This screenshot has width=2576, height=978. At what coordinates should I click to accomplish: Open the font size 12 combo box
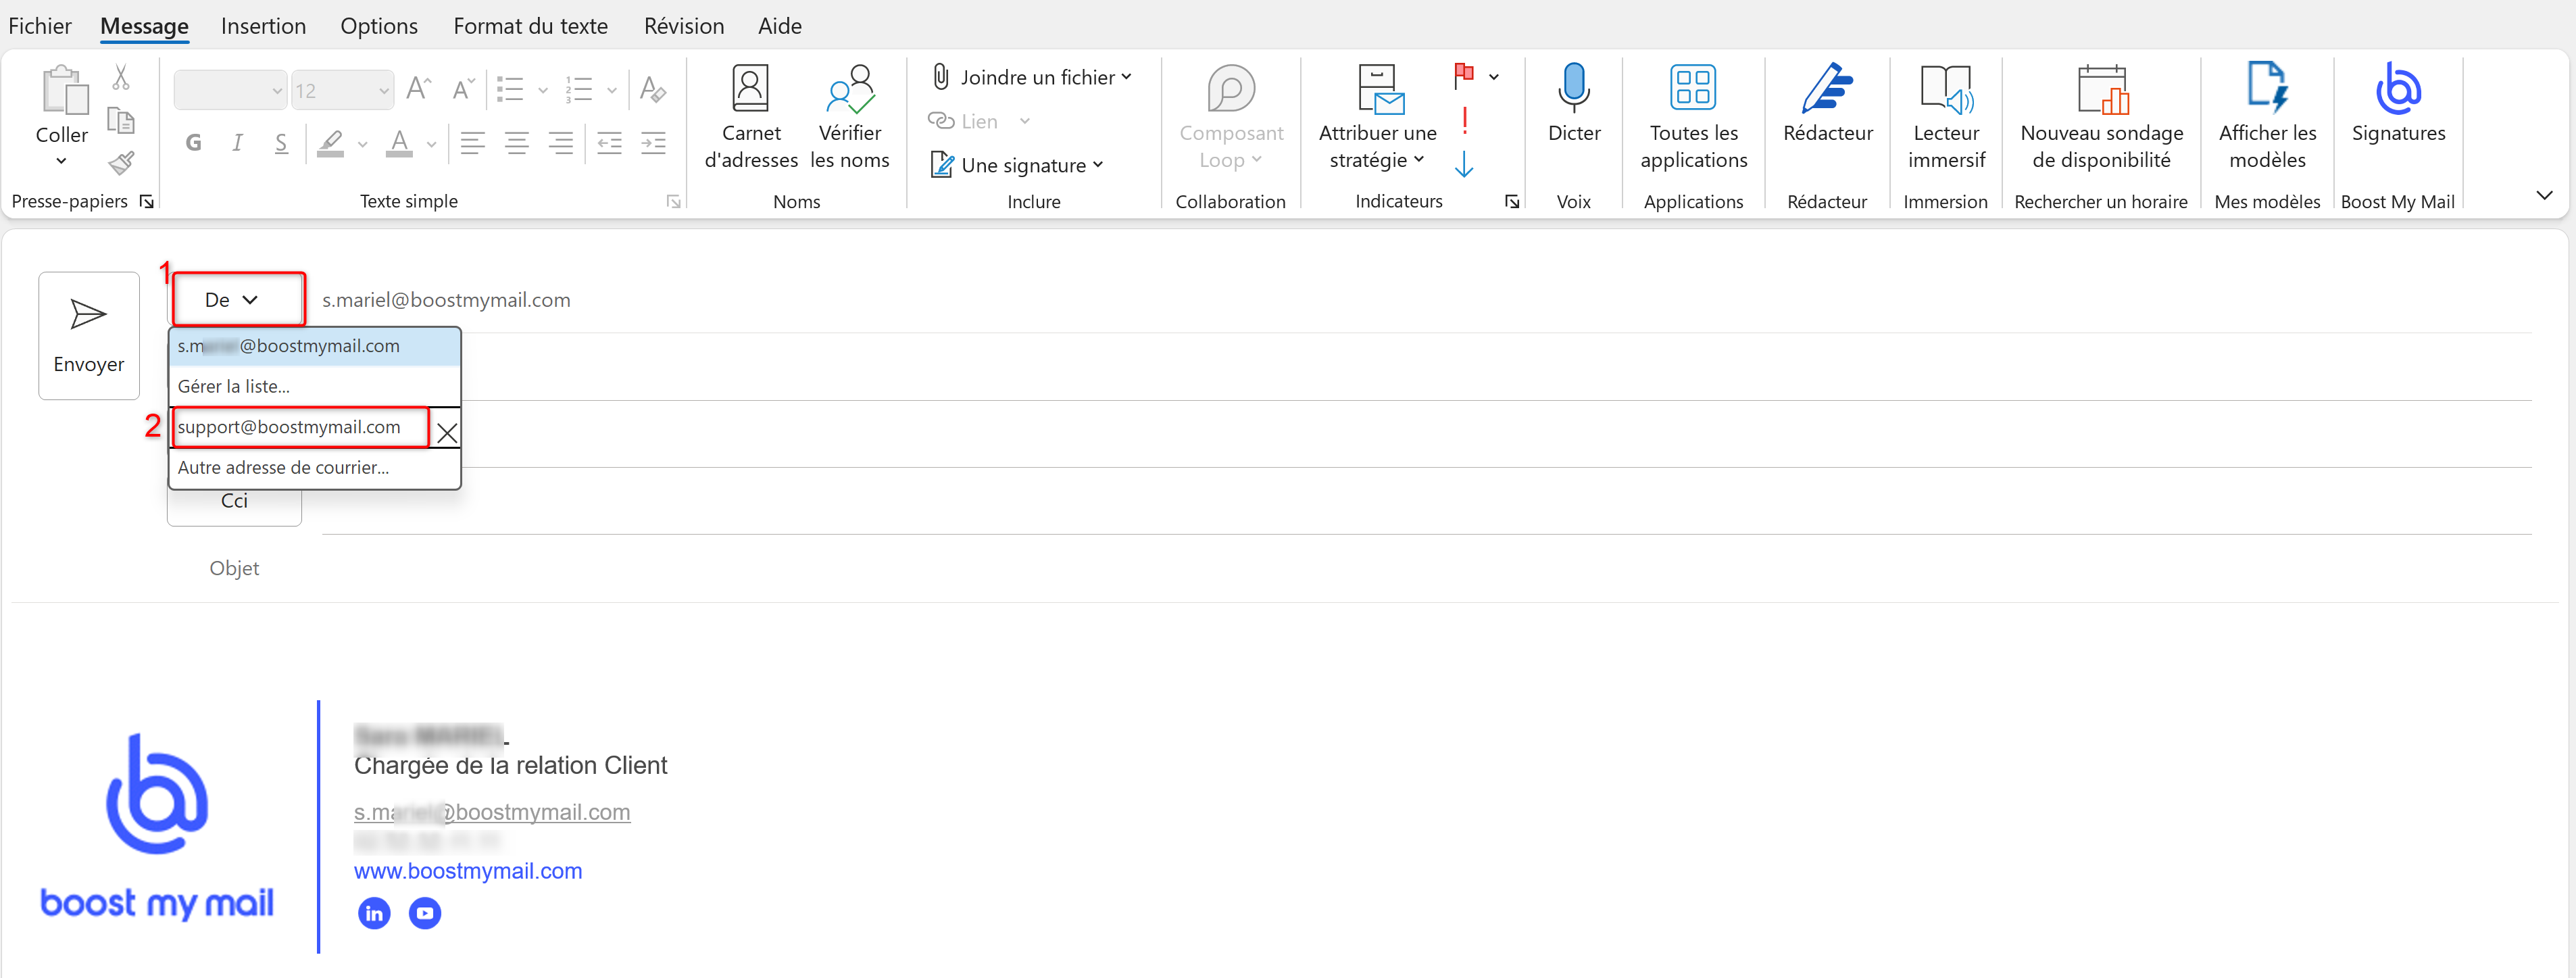[x=342, y=90]
